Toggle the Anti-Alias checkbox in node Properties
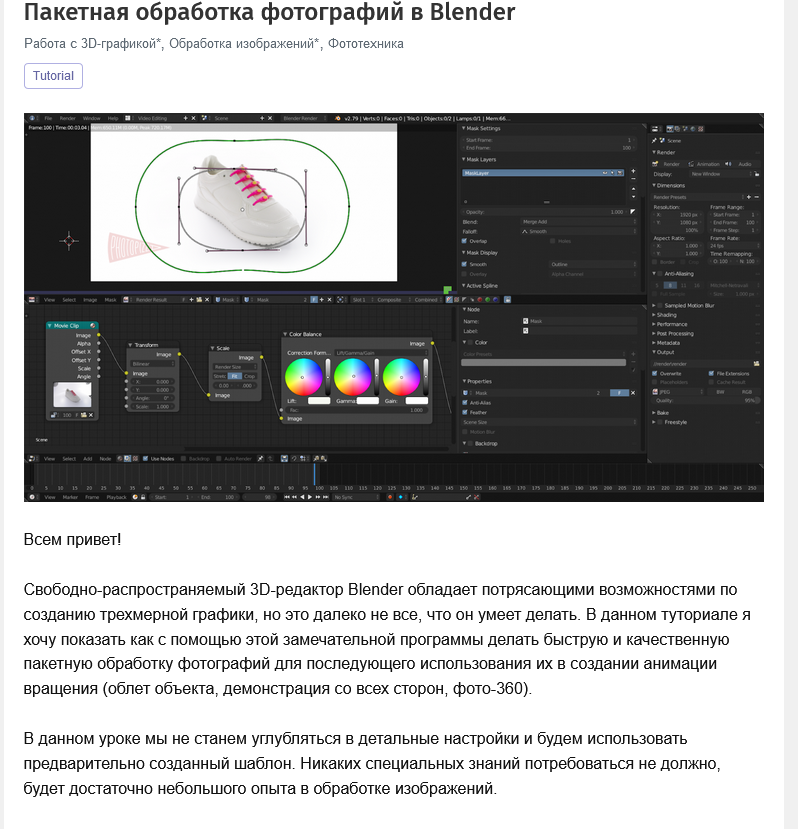Image resolution: width=798 pixels, height=829 pixels. (x=465, y=403)
